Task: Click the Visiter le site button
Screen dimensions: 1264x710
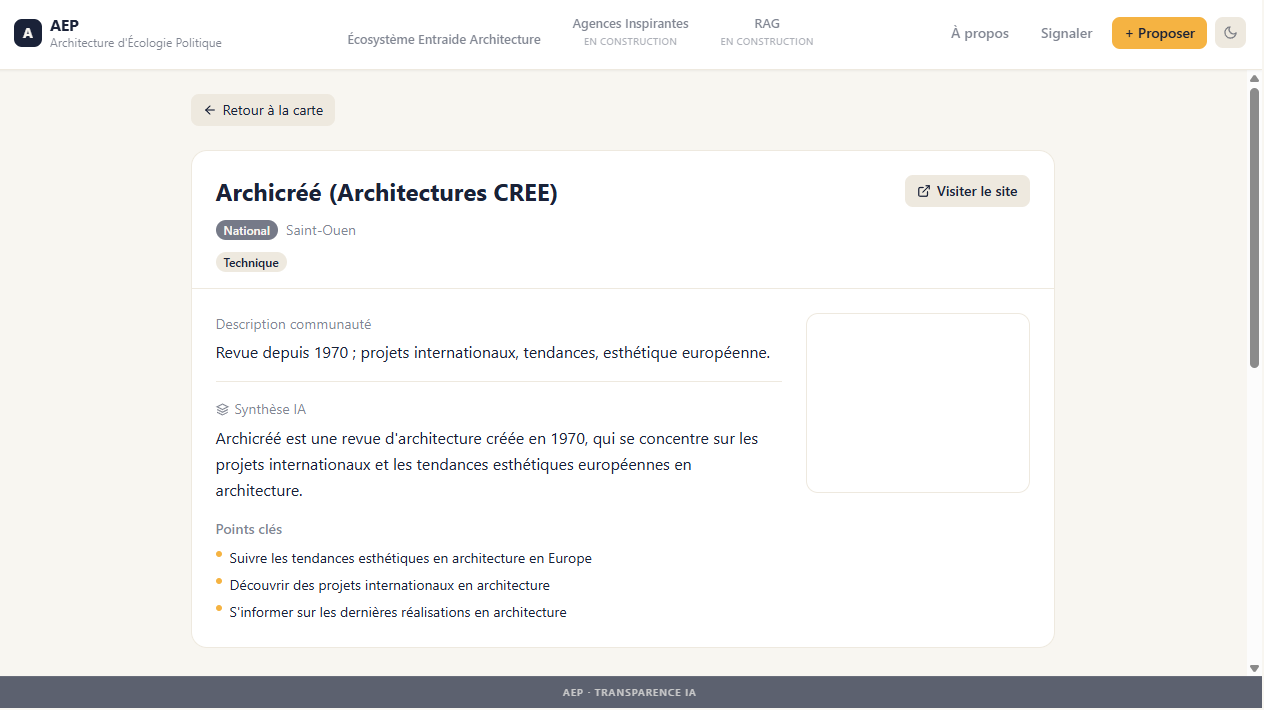Action: pos(967,191)
